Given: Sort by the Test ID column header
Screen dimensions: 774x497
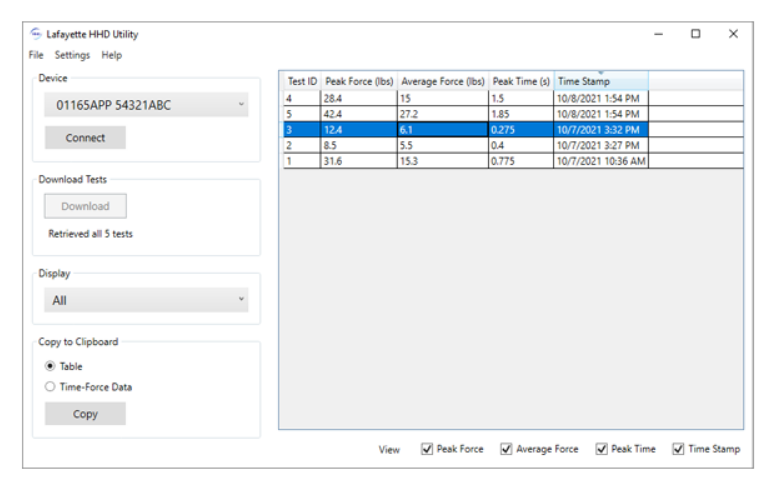Looking at the screenshot, I should 302,81.
